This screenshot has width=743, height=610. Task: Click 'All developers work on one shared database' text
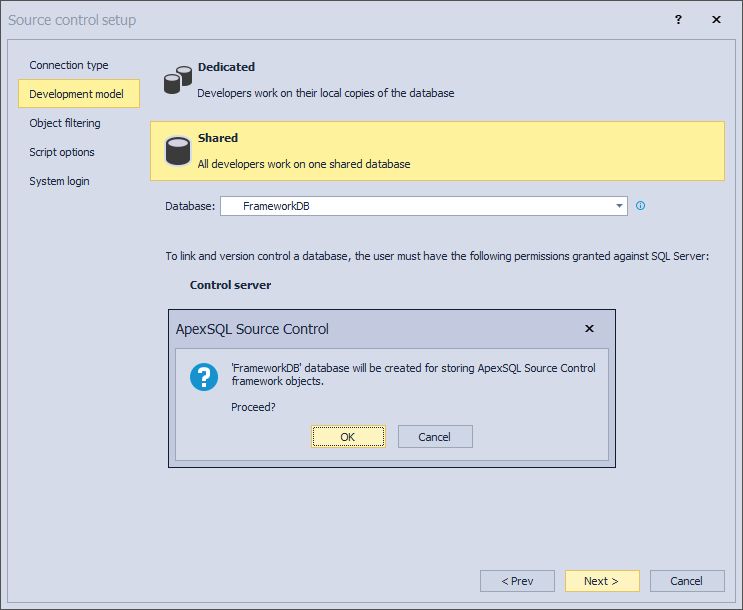[x=304, y=164]
